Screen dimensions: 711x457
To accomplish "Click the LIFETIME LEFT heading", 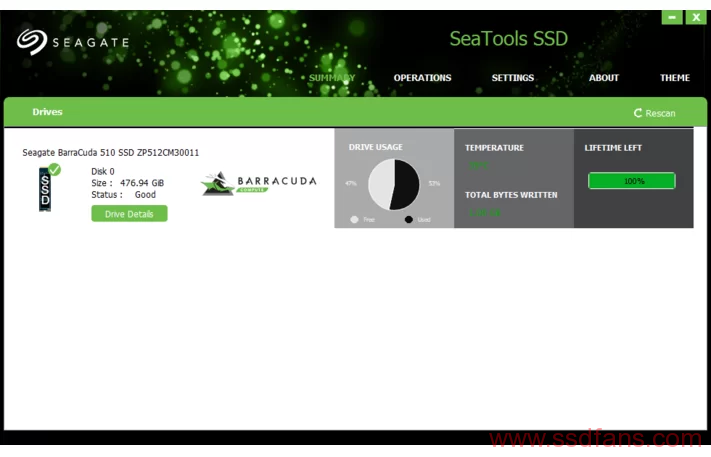I will click(613, 148).
